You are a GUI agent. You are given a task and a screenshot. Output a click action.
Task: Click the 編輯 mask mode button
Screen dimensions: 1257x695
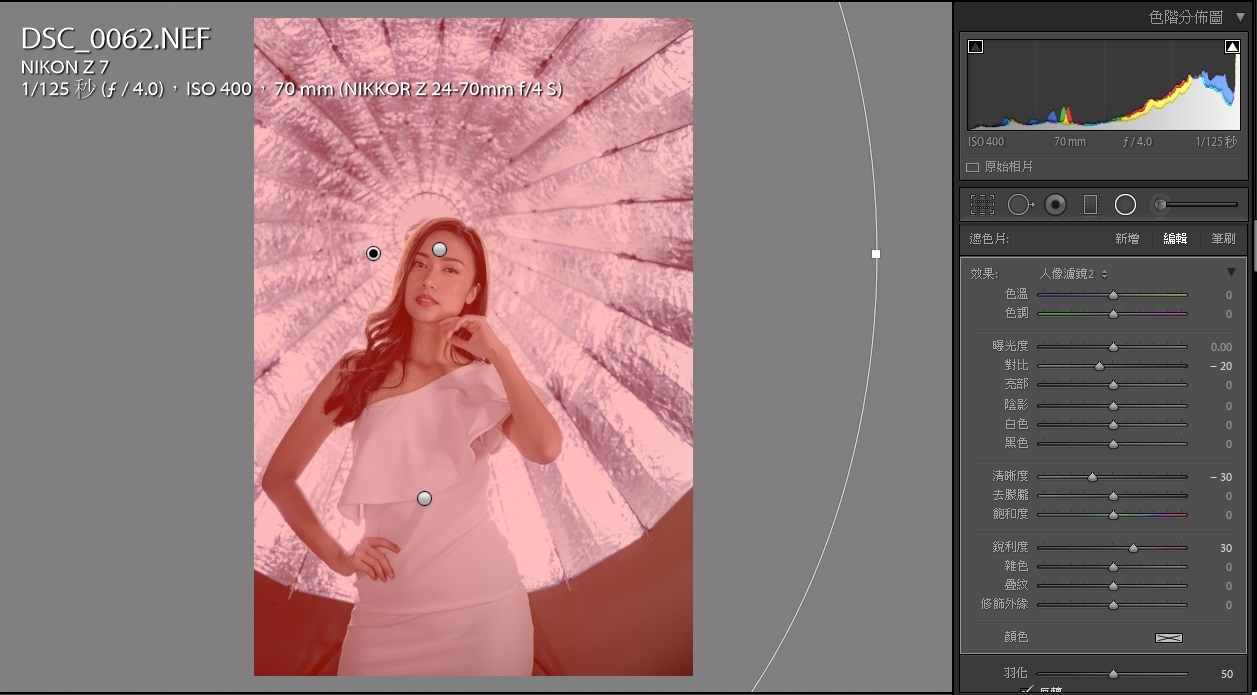pos(1175,239)
